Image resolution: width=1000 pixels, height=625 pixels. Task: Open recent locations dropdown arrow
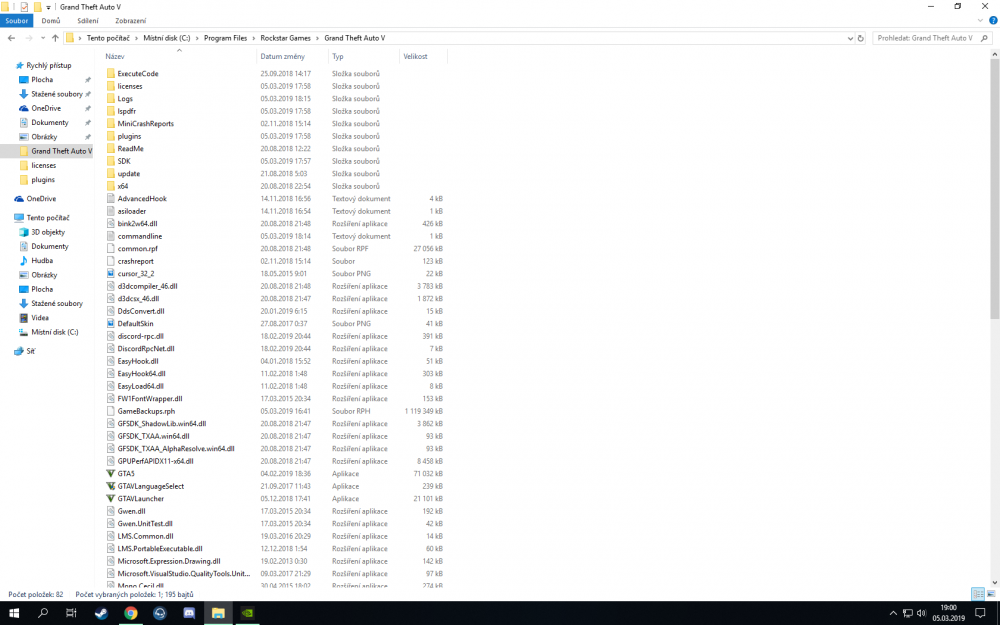coord(43,38)
